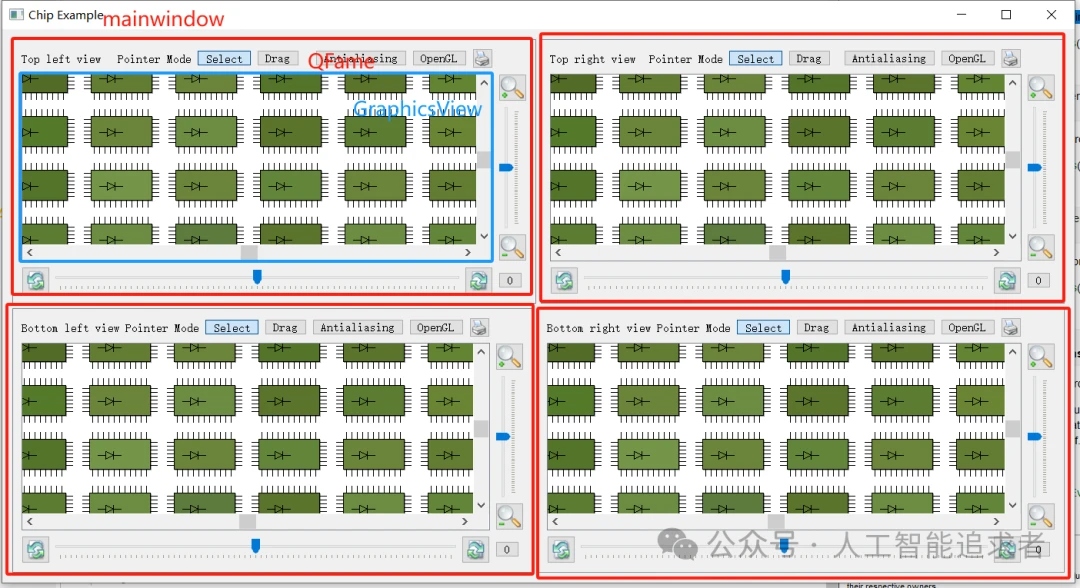The height and width of the screenshot is (588, 1080).
Task: Click scroll down arrow in top left view
Action: click(484, 237)
